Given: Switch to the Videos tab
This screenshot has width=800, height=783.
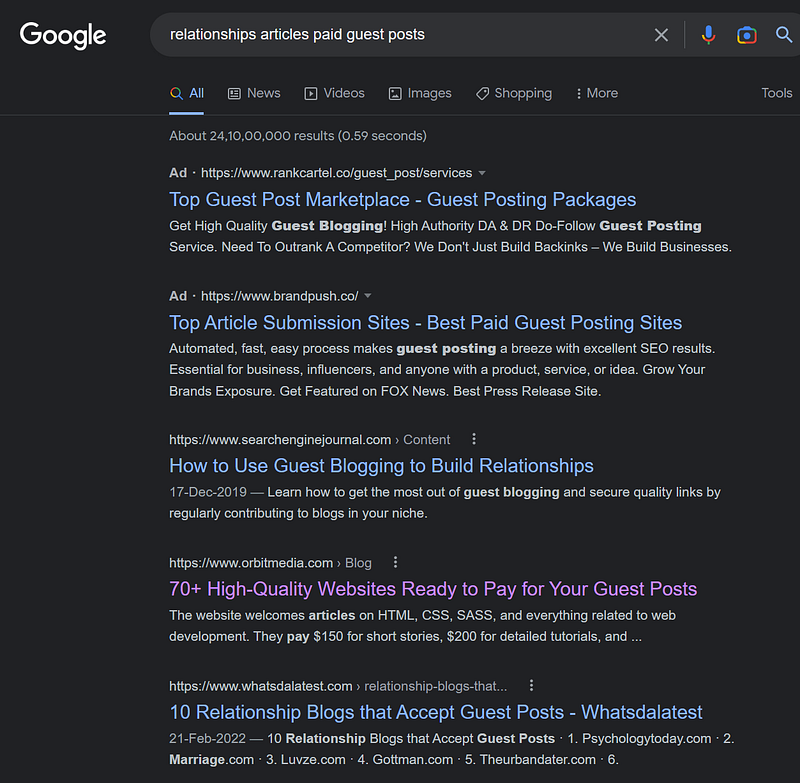Looking at the screenshot, I should (335, 93).
